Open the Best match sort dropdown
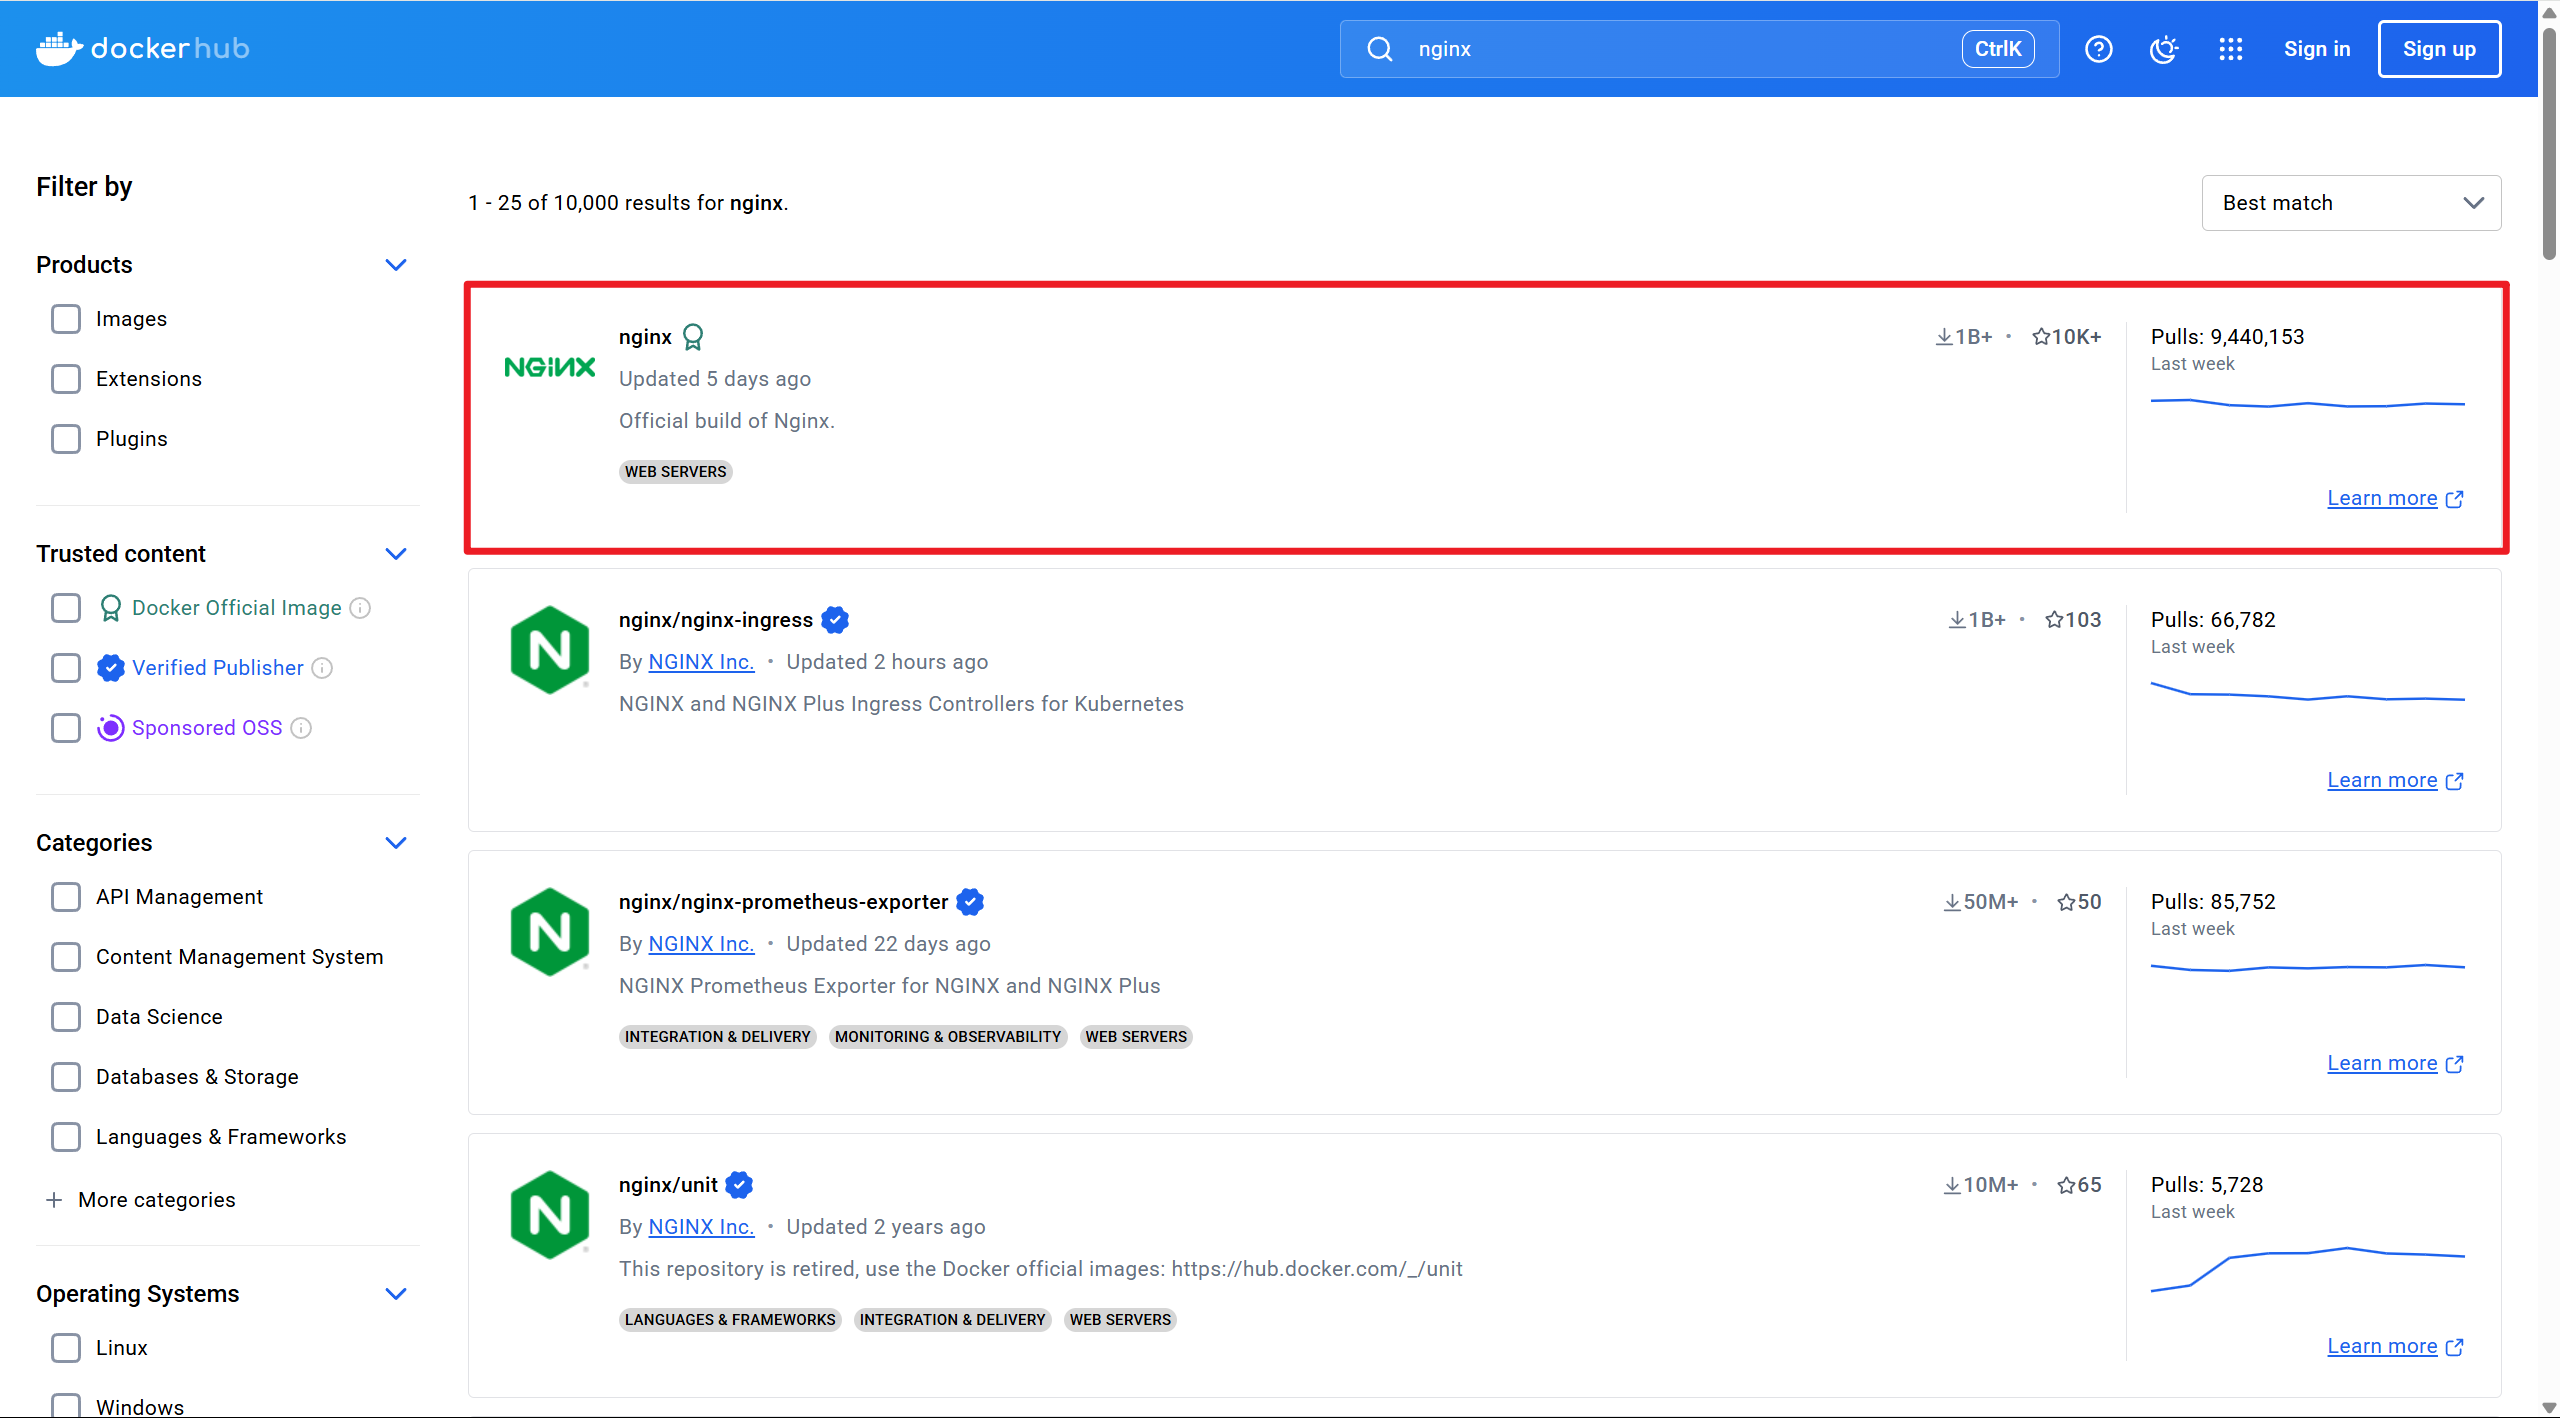The image size is (2560, 1418). [2351, 203]
